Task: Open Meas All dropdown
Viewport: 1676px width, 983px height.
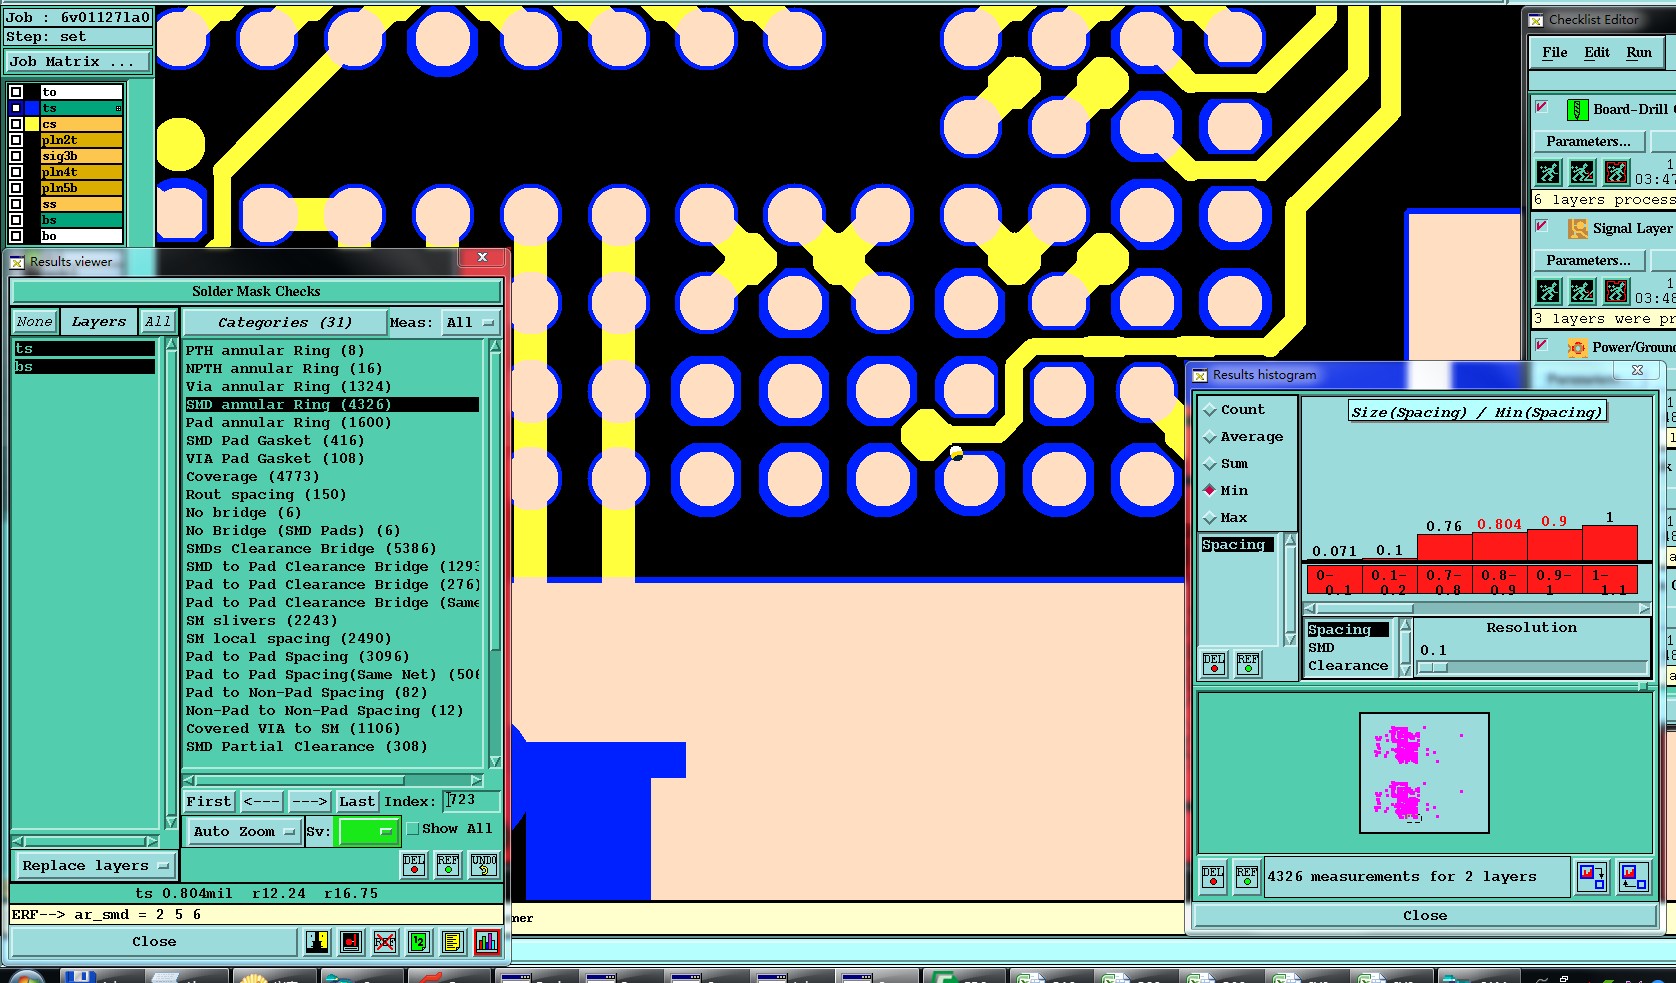Action: pyautogui.click(x=470, y=323)
